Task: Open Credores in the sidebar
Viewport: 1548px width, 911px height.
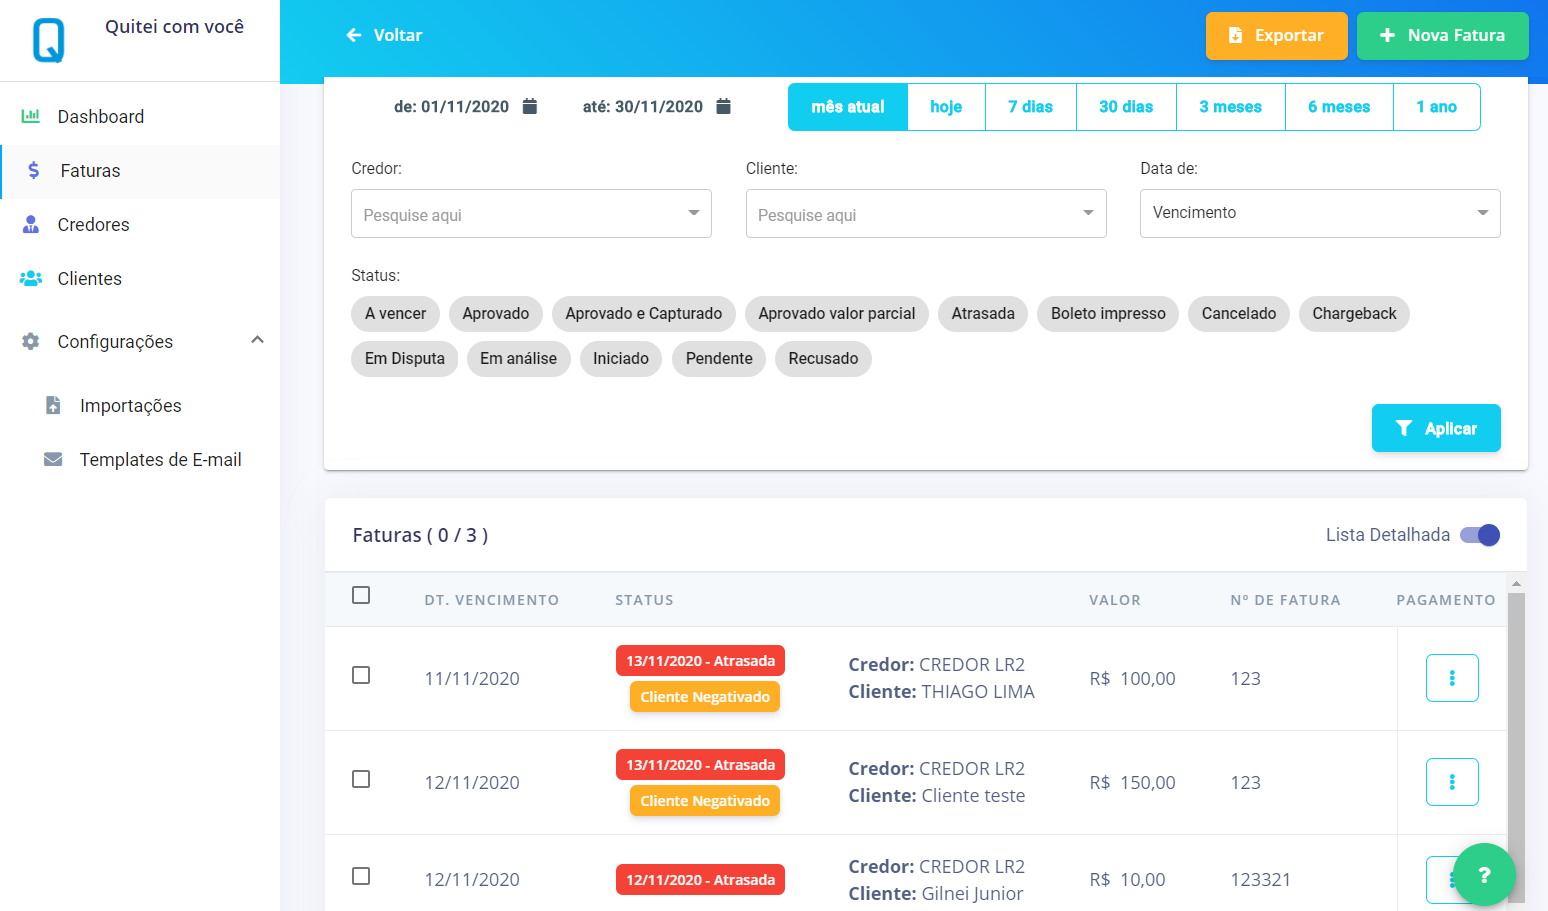Action: (x=140, y=225)
